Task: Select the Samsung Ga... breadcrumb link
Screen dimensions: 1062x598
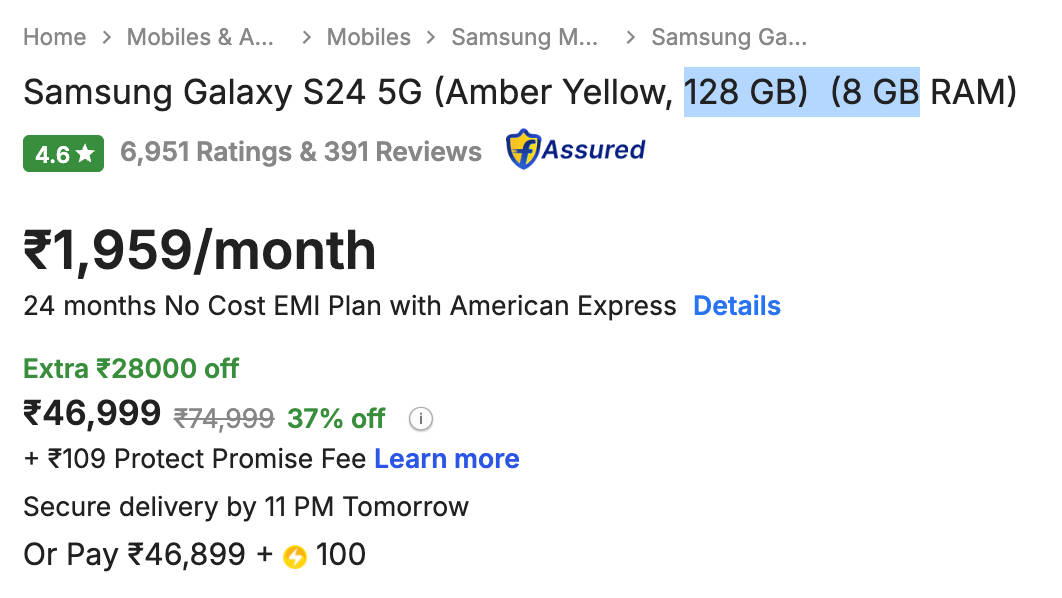Action: [729, 38]
